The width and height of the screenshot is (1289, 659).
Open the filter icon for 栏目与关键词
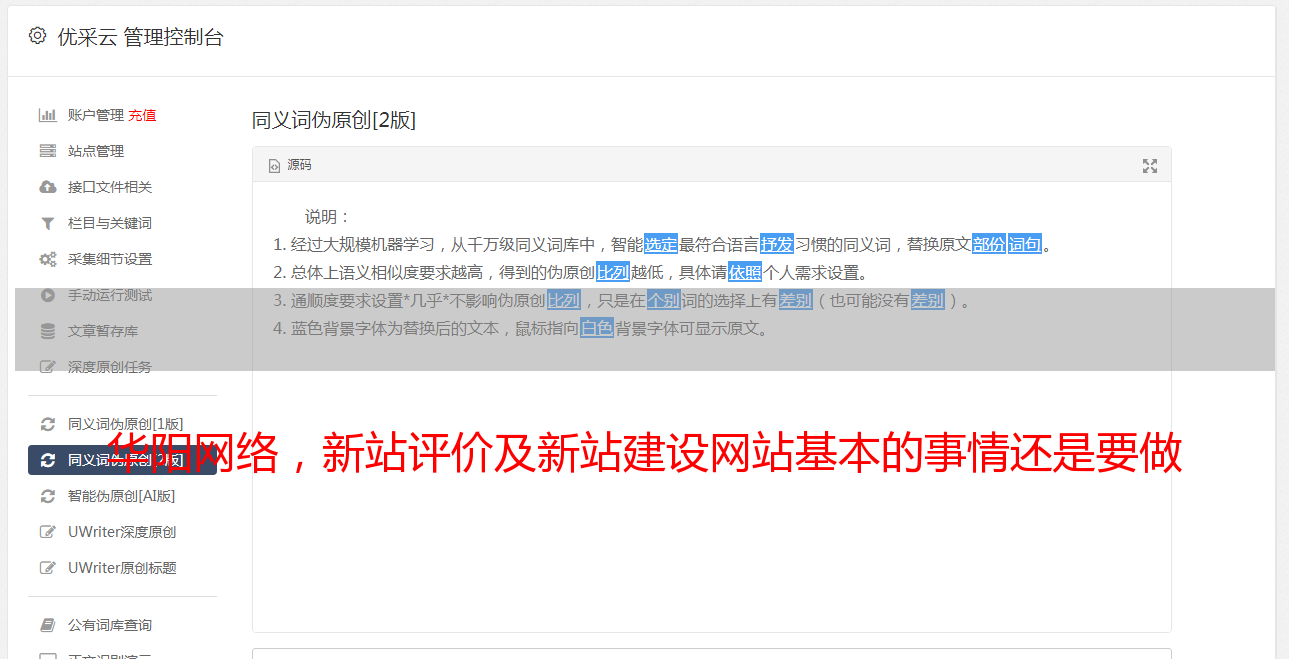coord(47,223)
